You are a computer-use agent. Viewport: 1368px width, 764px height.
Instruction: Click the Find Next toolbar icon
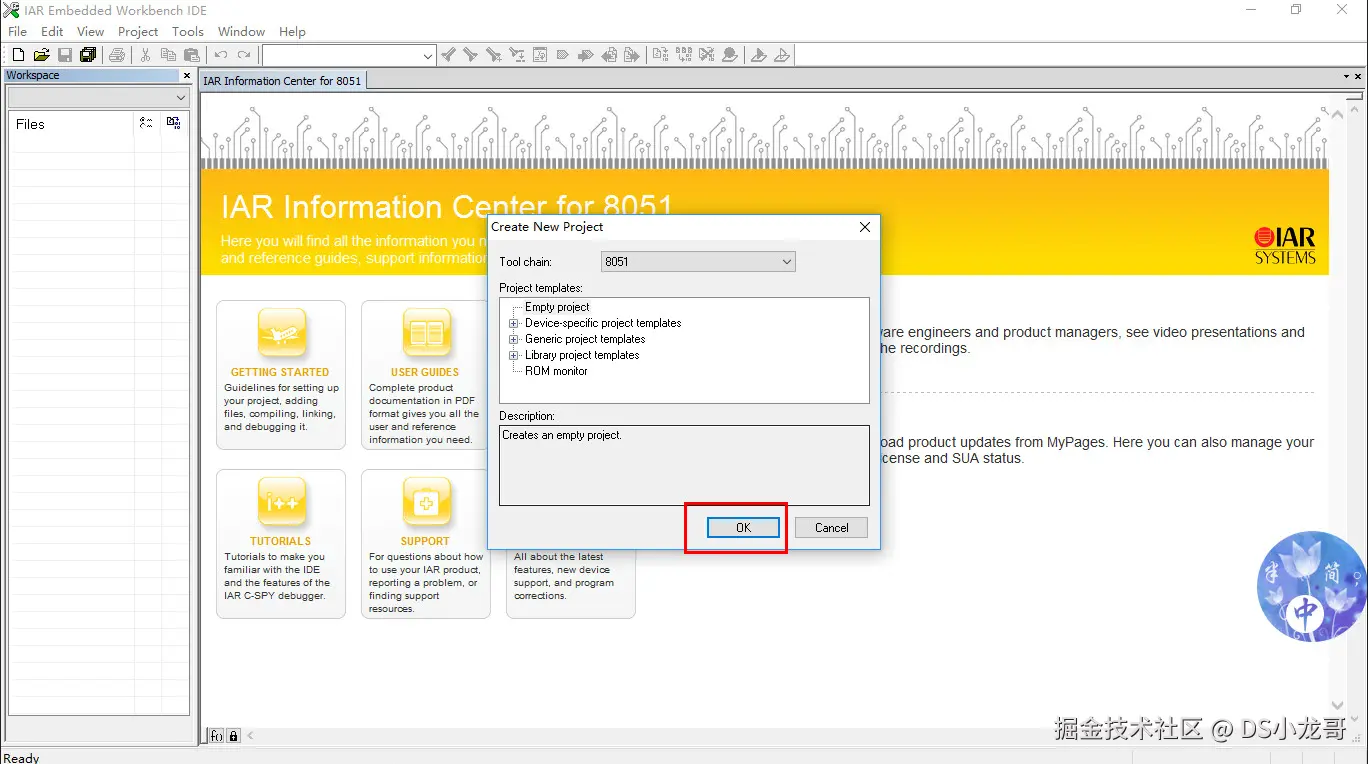coord(471,55)
